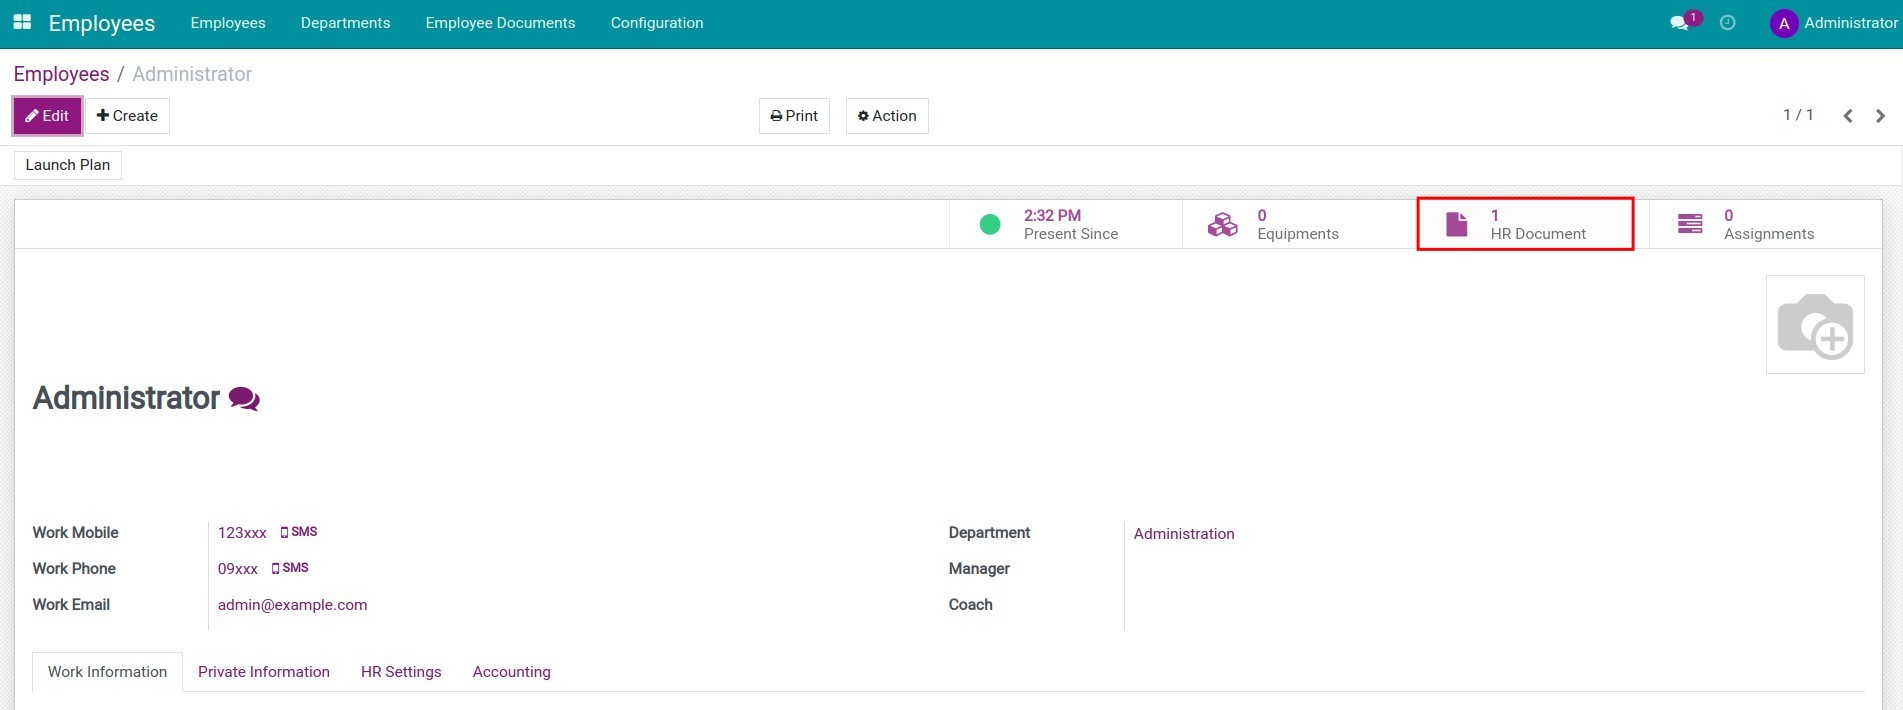This screenshot has width=1903, height=710.
Task: Open the Departments menu
Action: pyautogui.click(x=345, y=23)
